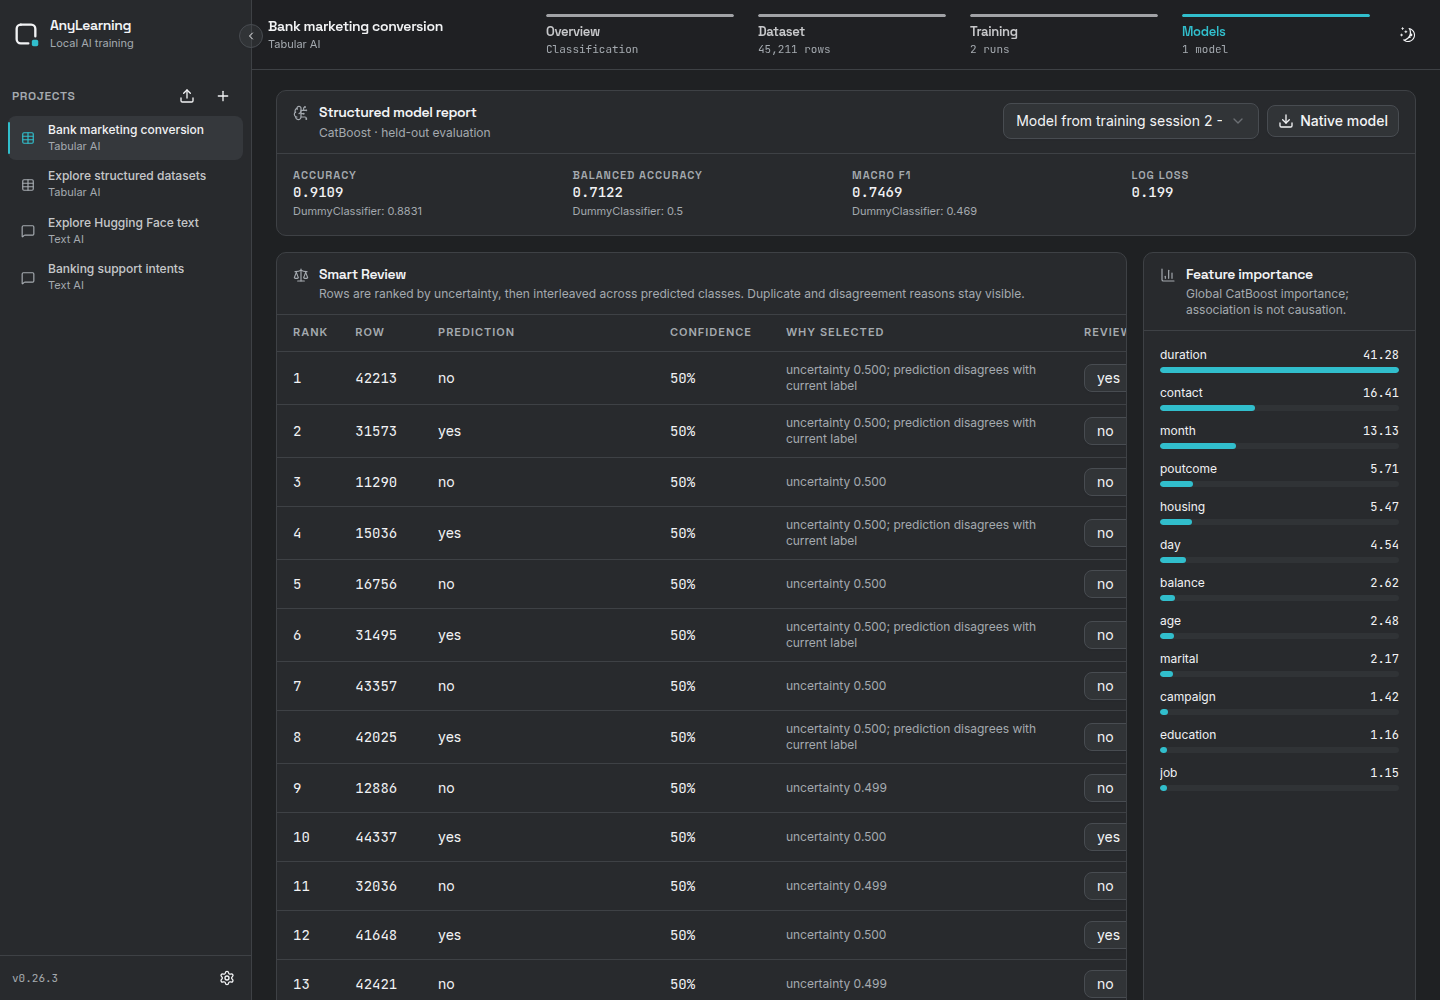Viewport: 1440px width, 1000px height.
Task: Switch to the Dataset tab
Action: click(x=851, y=36)
